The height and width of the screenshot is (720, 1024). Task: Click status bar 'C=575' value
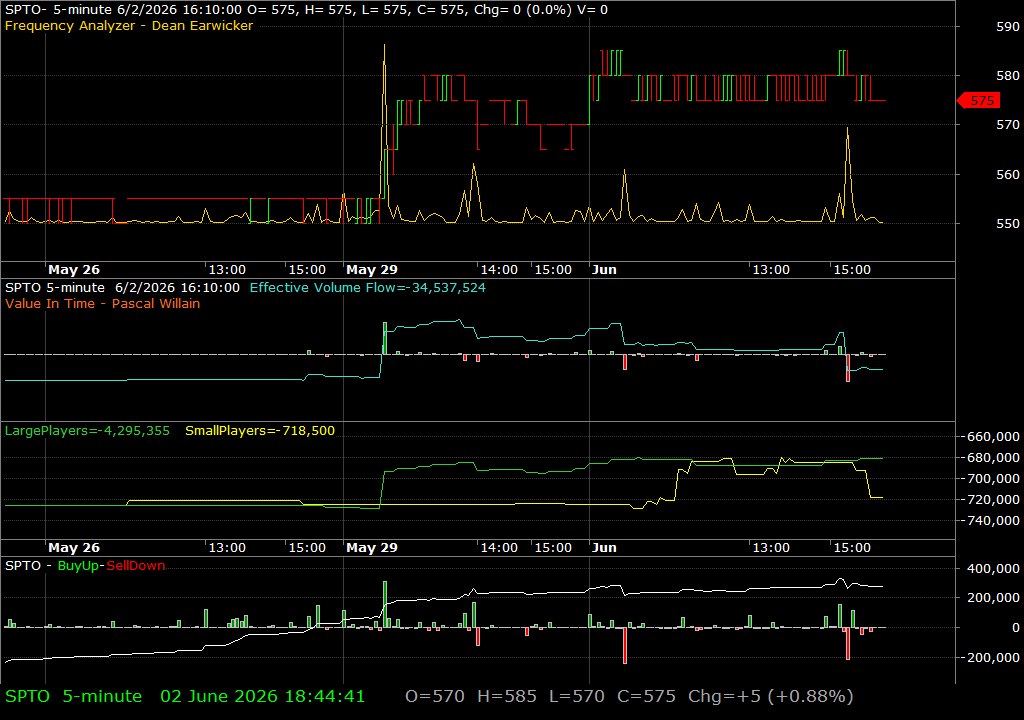point(646,696)
